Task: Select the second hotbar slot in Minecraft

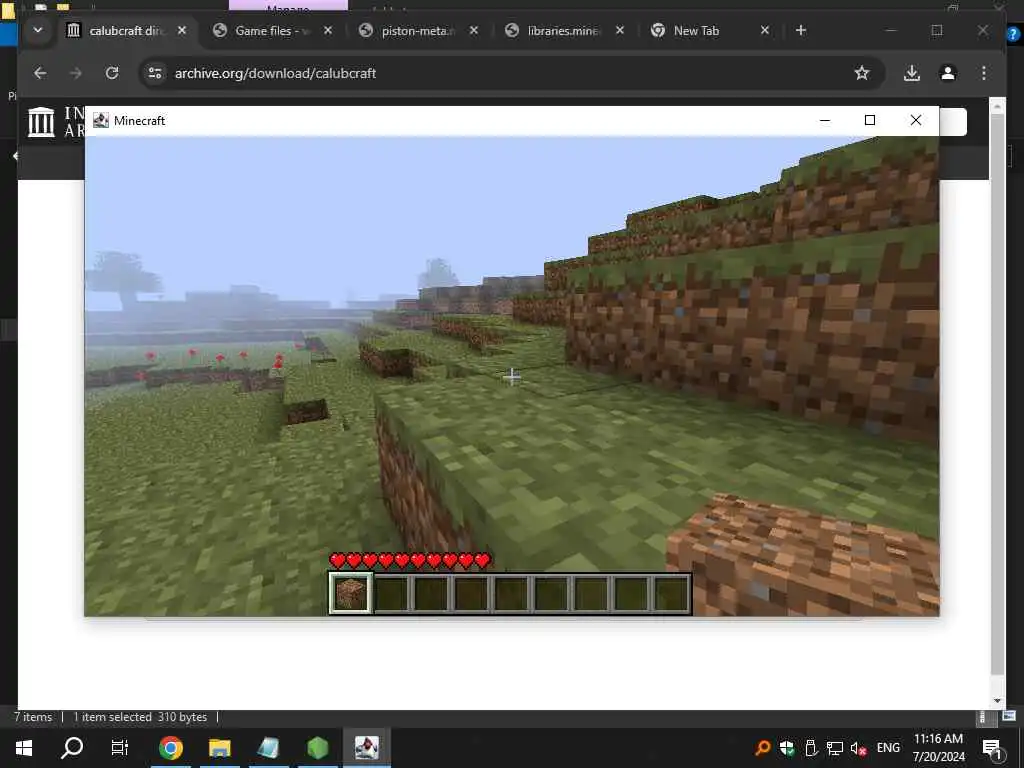Action: pyautogui.click(x=392, y=593)
